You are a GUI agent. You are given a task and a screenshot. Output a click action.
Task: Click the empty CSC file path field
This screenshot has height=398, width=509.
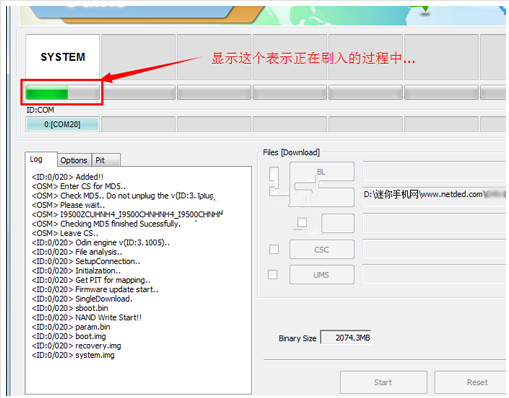tap(434, 249)
